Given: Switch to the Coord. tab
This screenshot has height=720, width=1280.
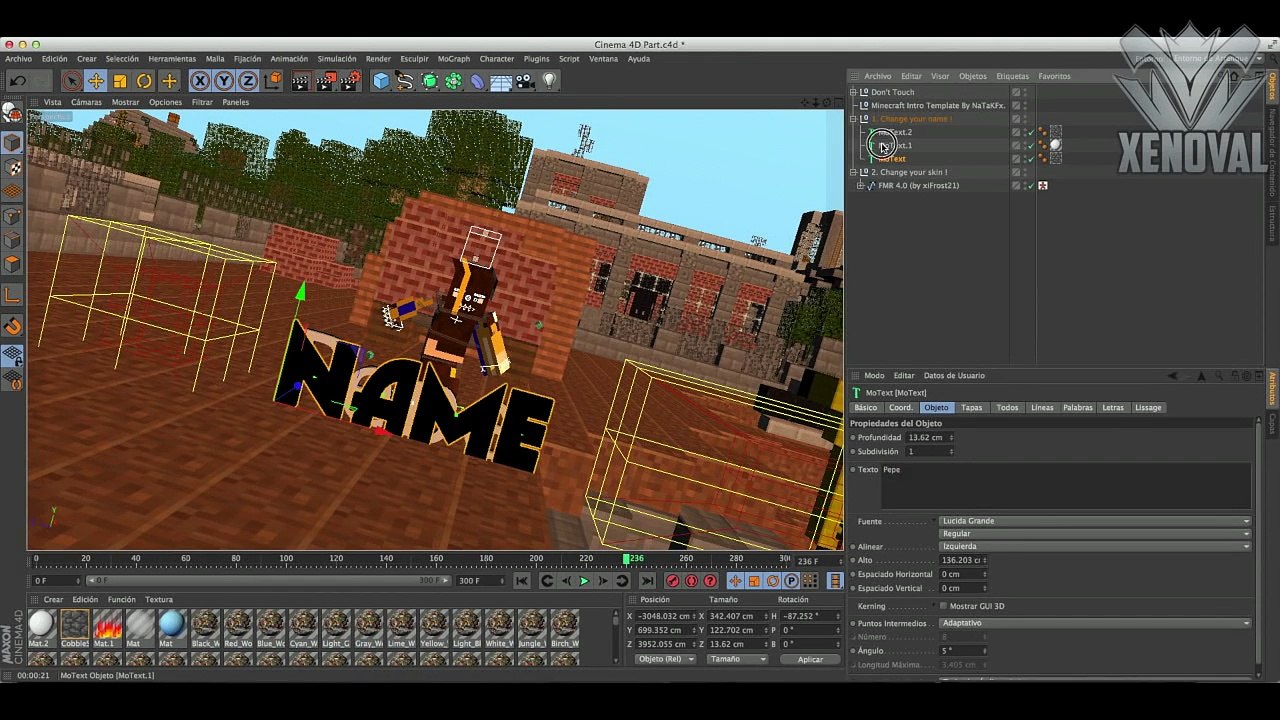Looking at the screenshot, I should (901, 408).
